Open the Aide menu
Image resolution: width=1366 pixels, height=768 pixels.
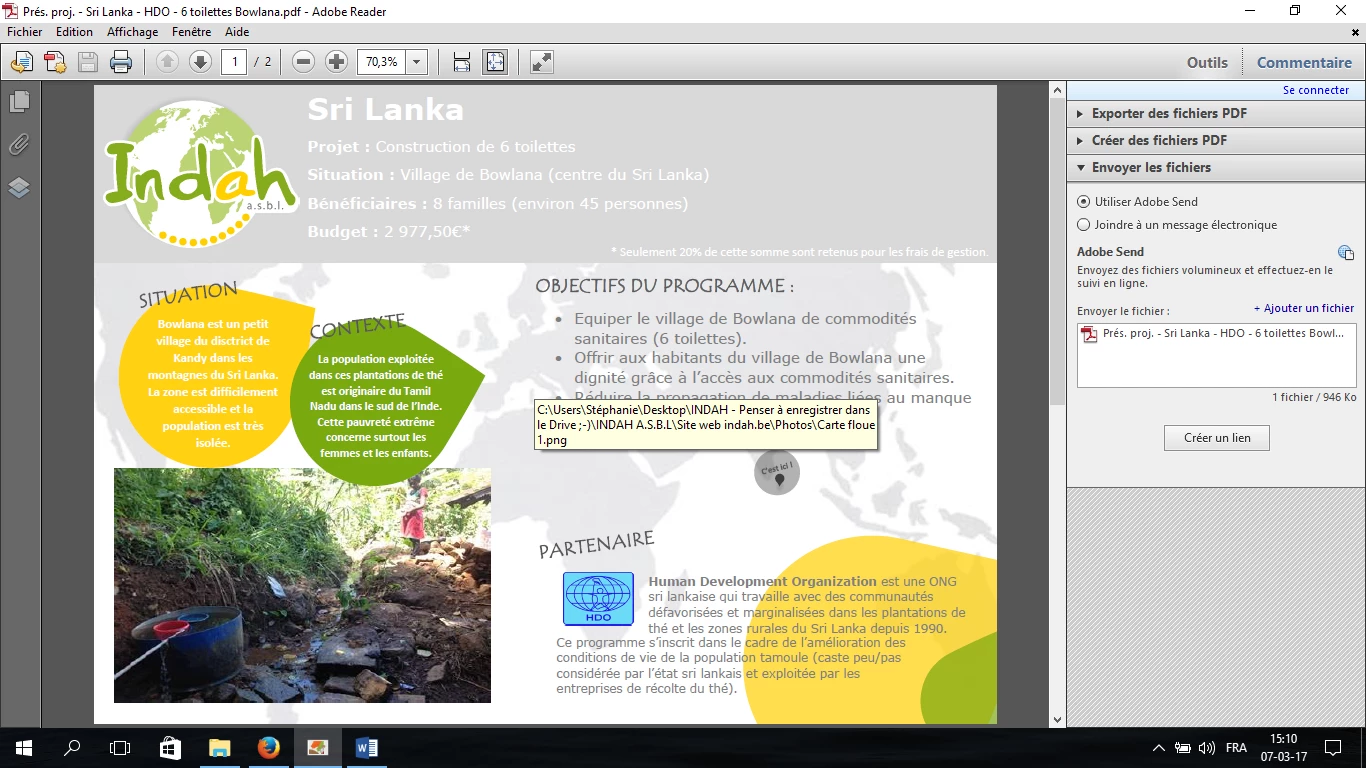pos(237,32)
